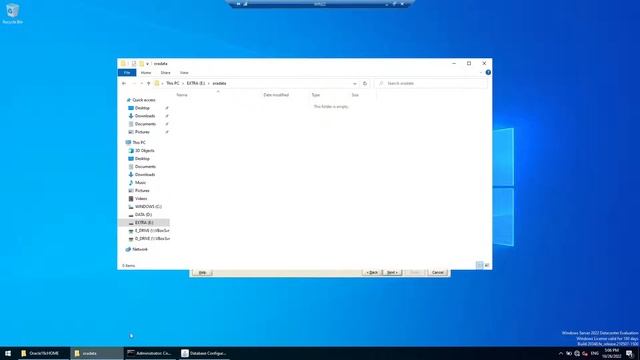Select the EXTRA (E:) drive in navigation pane
Screen dimensions: 640x360
click(x=144, y=223)
